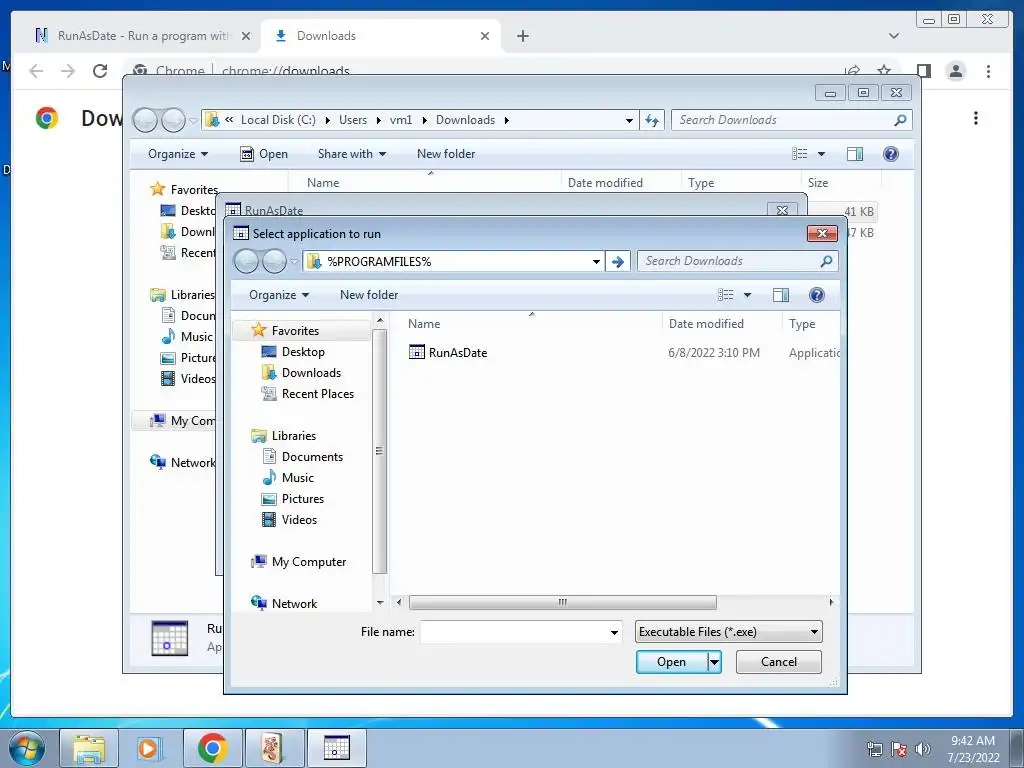Reload the Chrome page

tap(99, 71)
